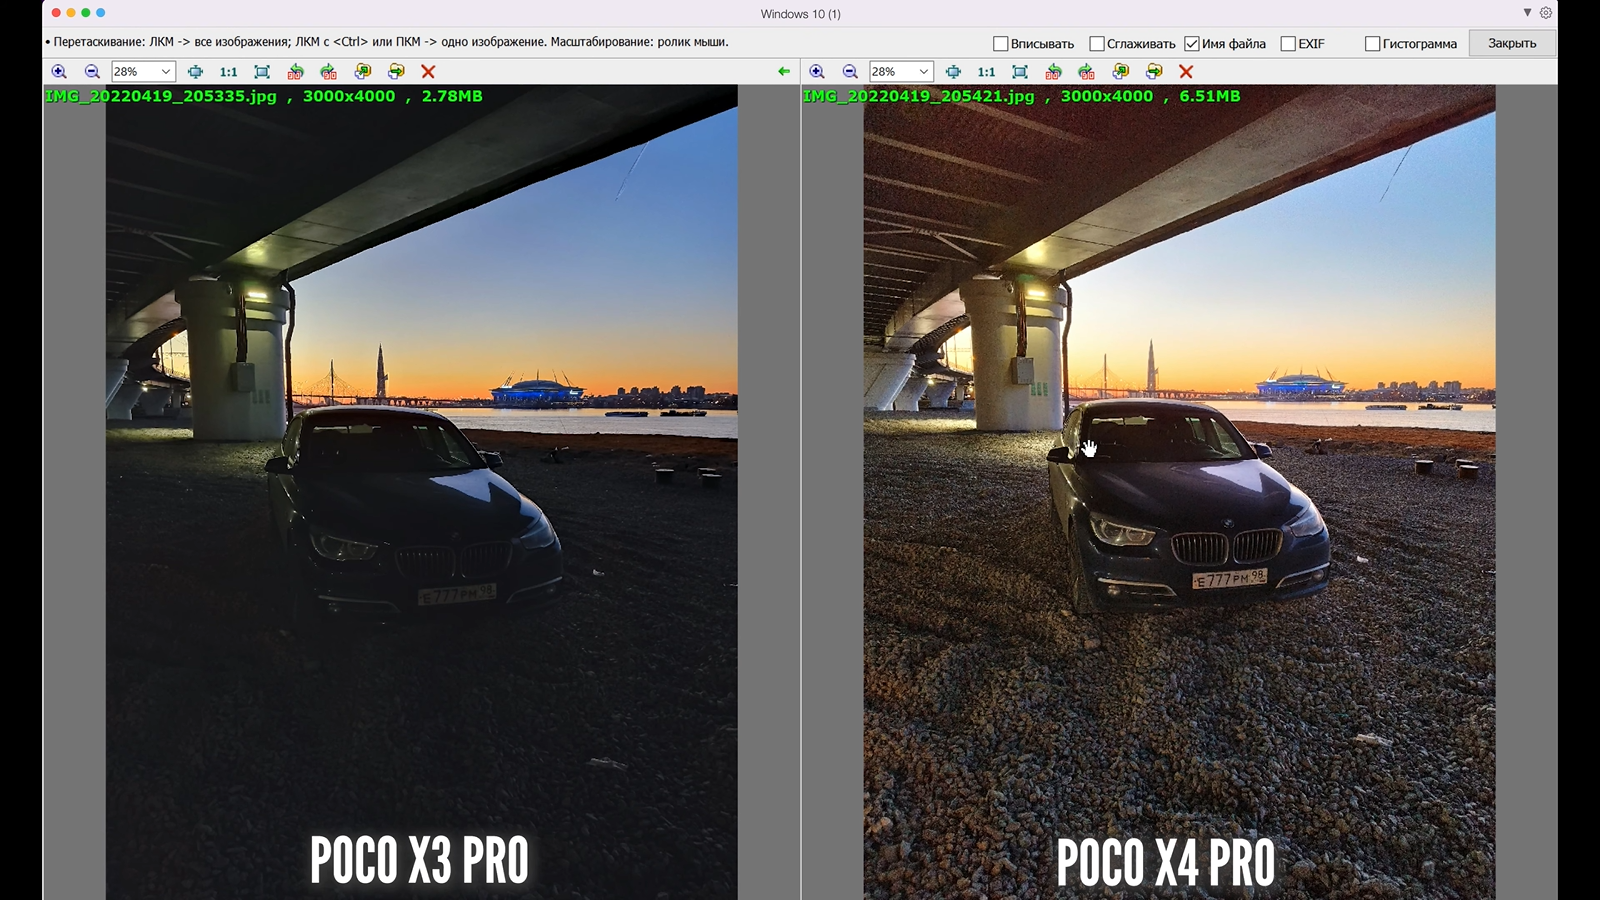
Task: Zoom out on the right image panel
Action: pyautogui.click(x=850, y=72)
